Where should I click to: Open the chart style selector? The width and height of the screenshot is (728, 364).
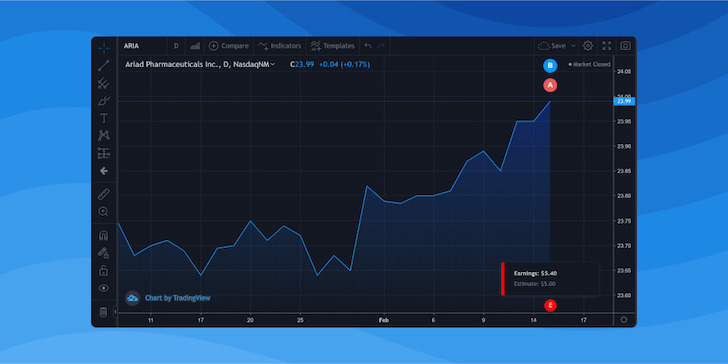pyautogui.click(x=195, y=46)
